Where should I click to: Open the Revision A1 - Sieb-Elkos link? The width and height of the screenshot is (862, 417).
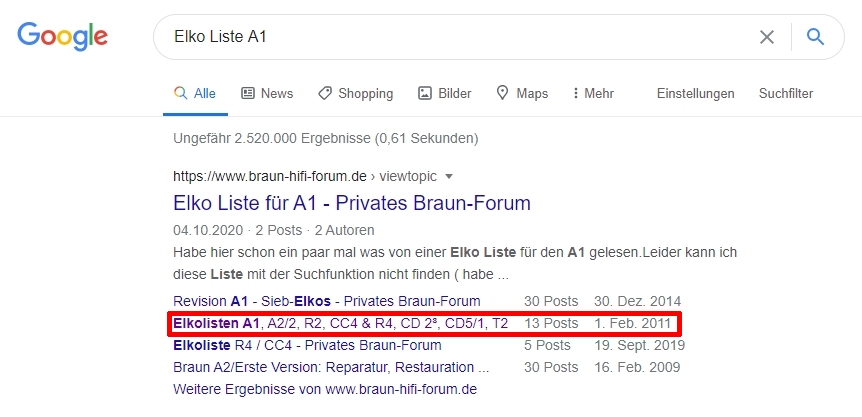tap(327, 301)
